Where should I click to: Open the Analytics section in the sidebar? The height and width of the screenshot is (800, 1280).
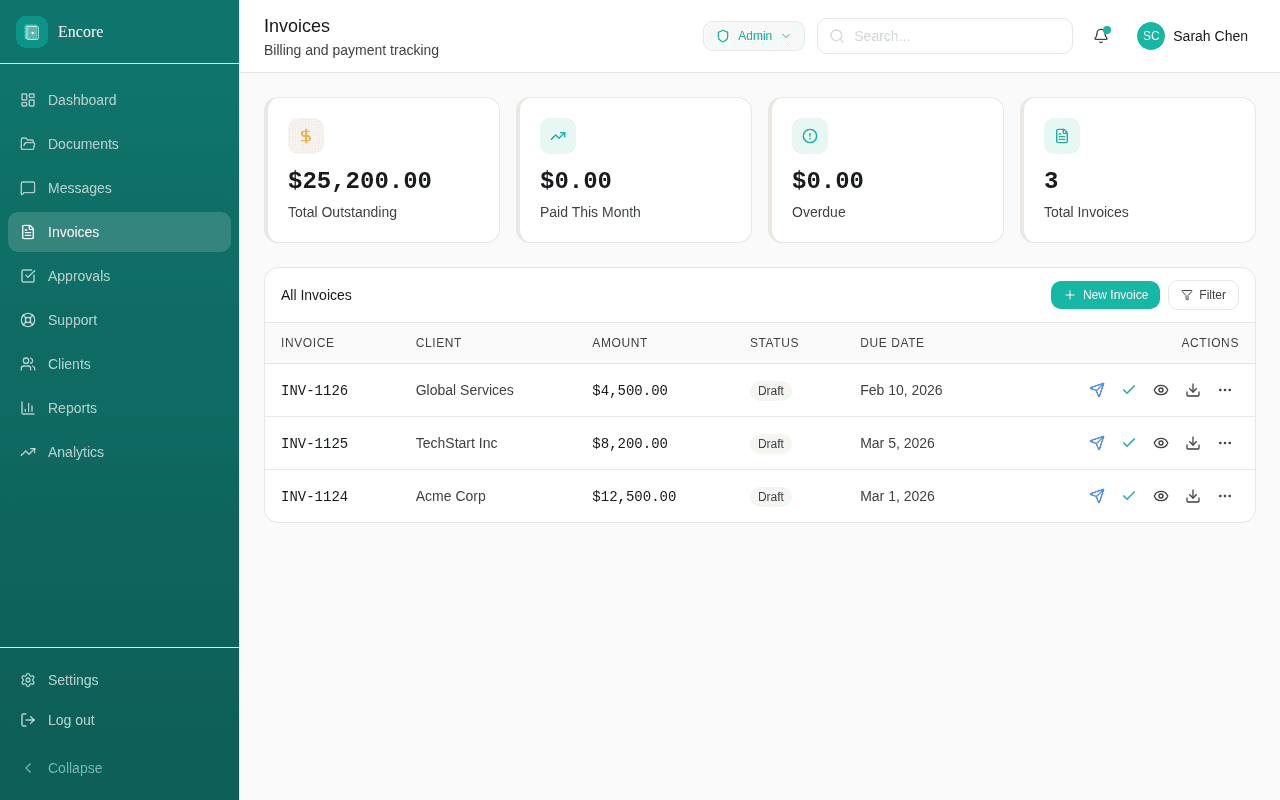[x=76, y=452]
